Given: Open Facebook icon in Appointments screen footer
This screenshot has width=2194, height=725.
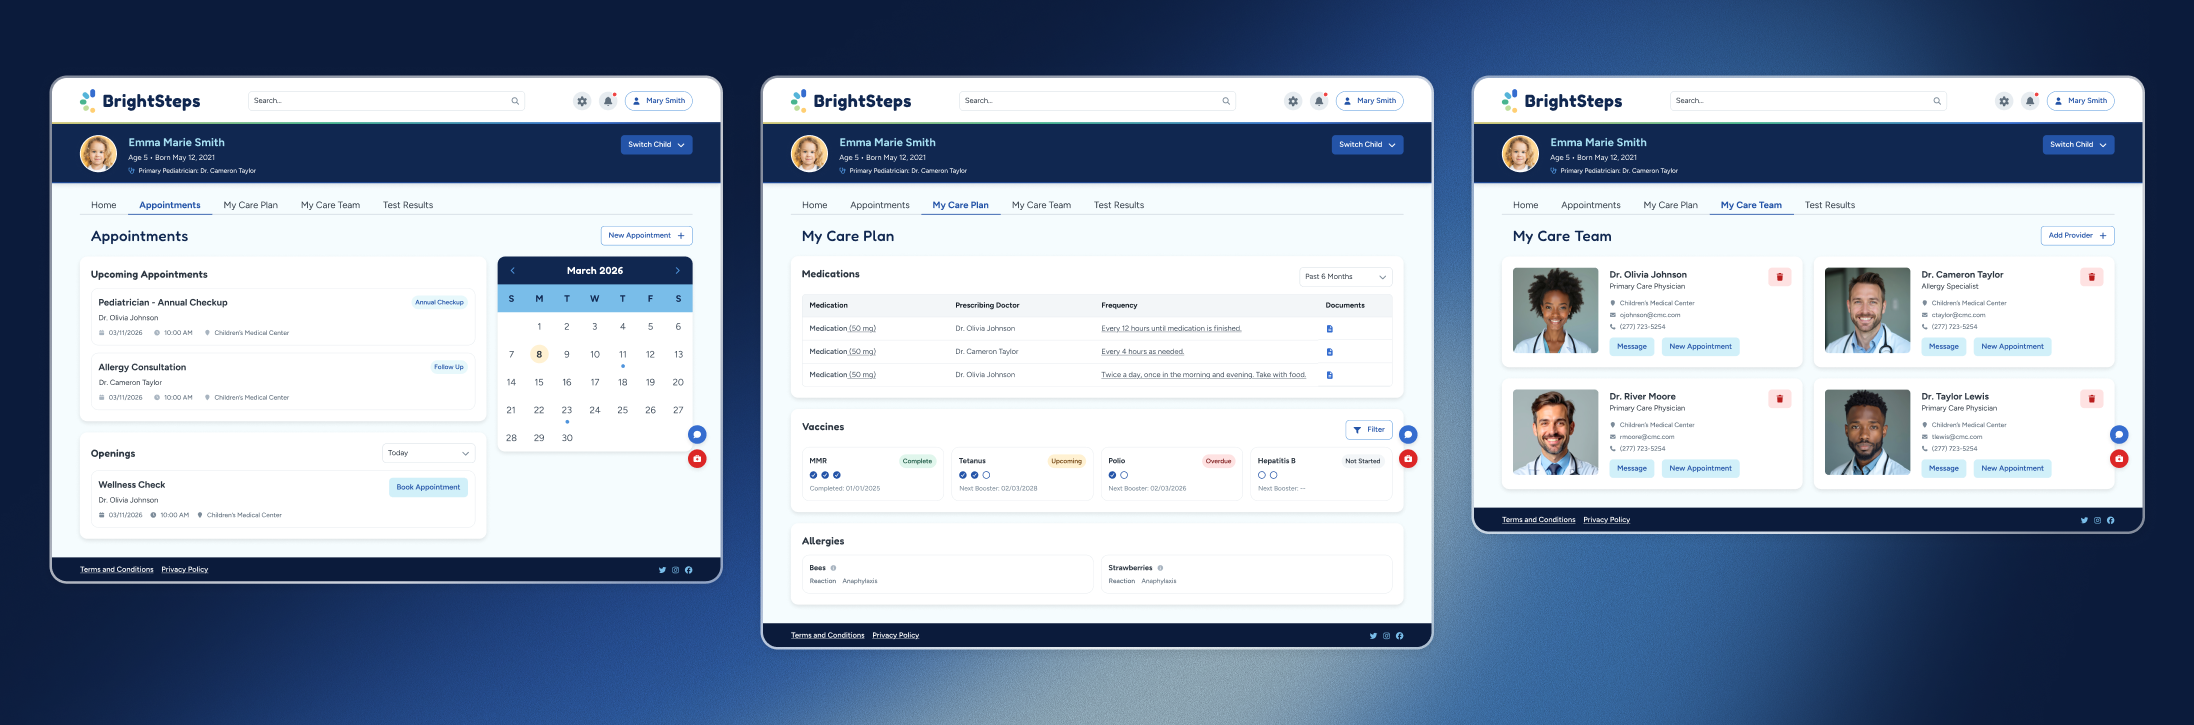Looking at the screenshot, I should point(688,570).
